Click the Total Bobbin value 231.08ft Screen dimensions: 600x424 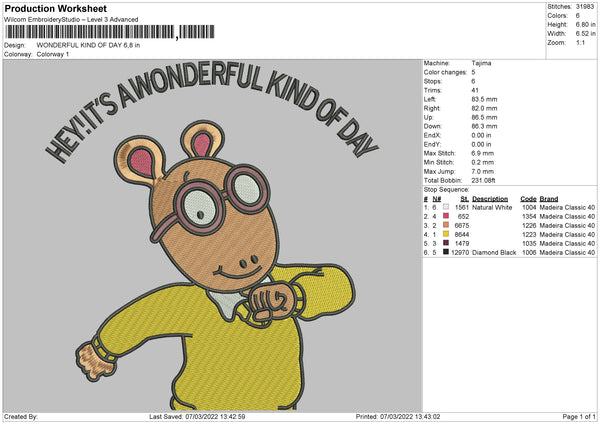(x=483, y=180)
